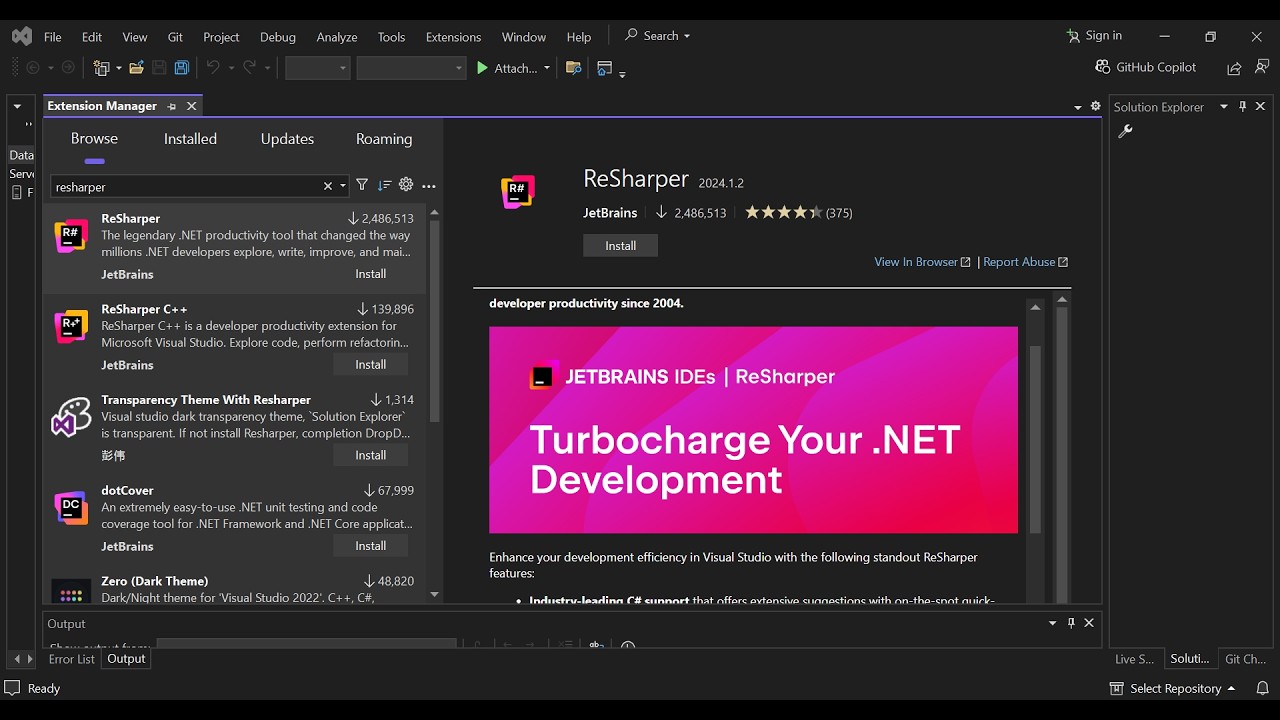Switch to the Error List tab
Image resolution: width=1280 pixels, height=720 pixels.
[x=72, y=659]
